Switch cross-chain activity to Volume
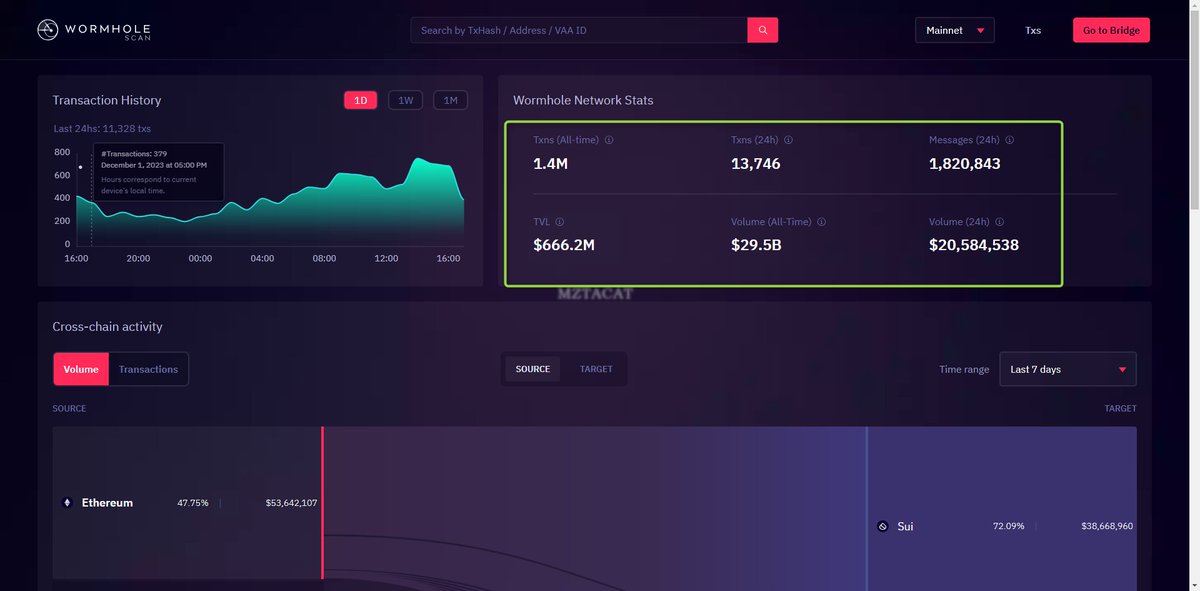Viewport: 1200px width, 591px height. point(81,369)
